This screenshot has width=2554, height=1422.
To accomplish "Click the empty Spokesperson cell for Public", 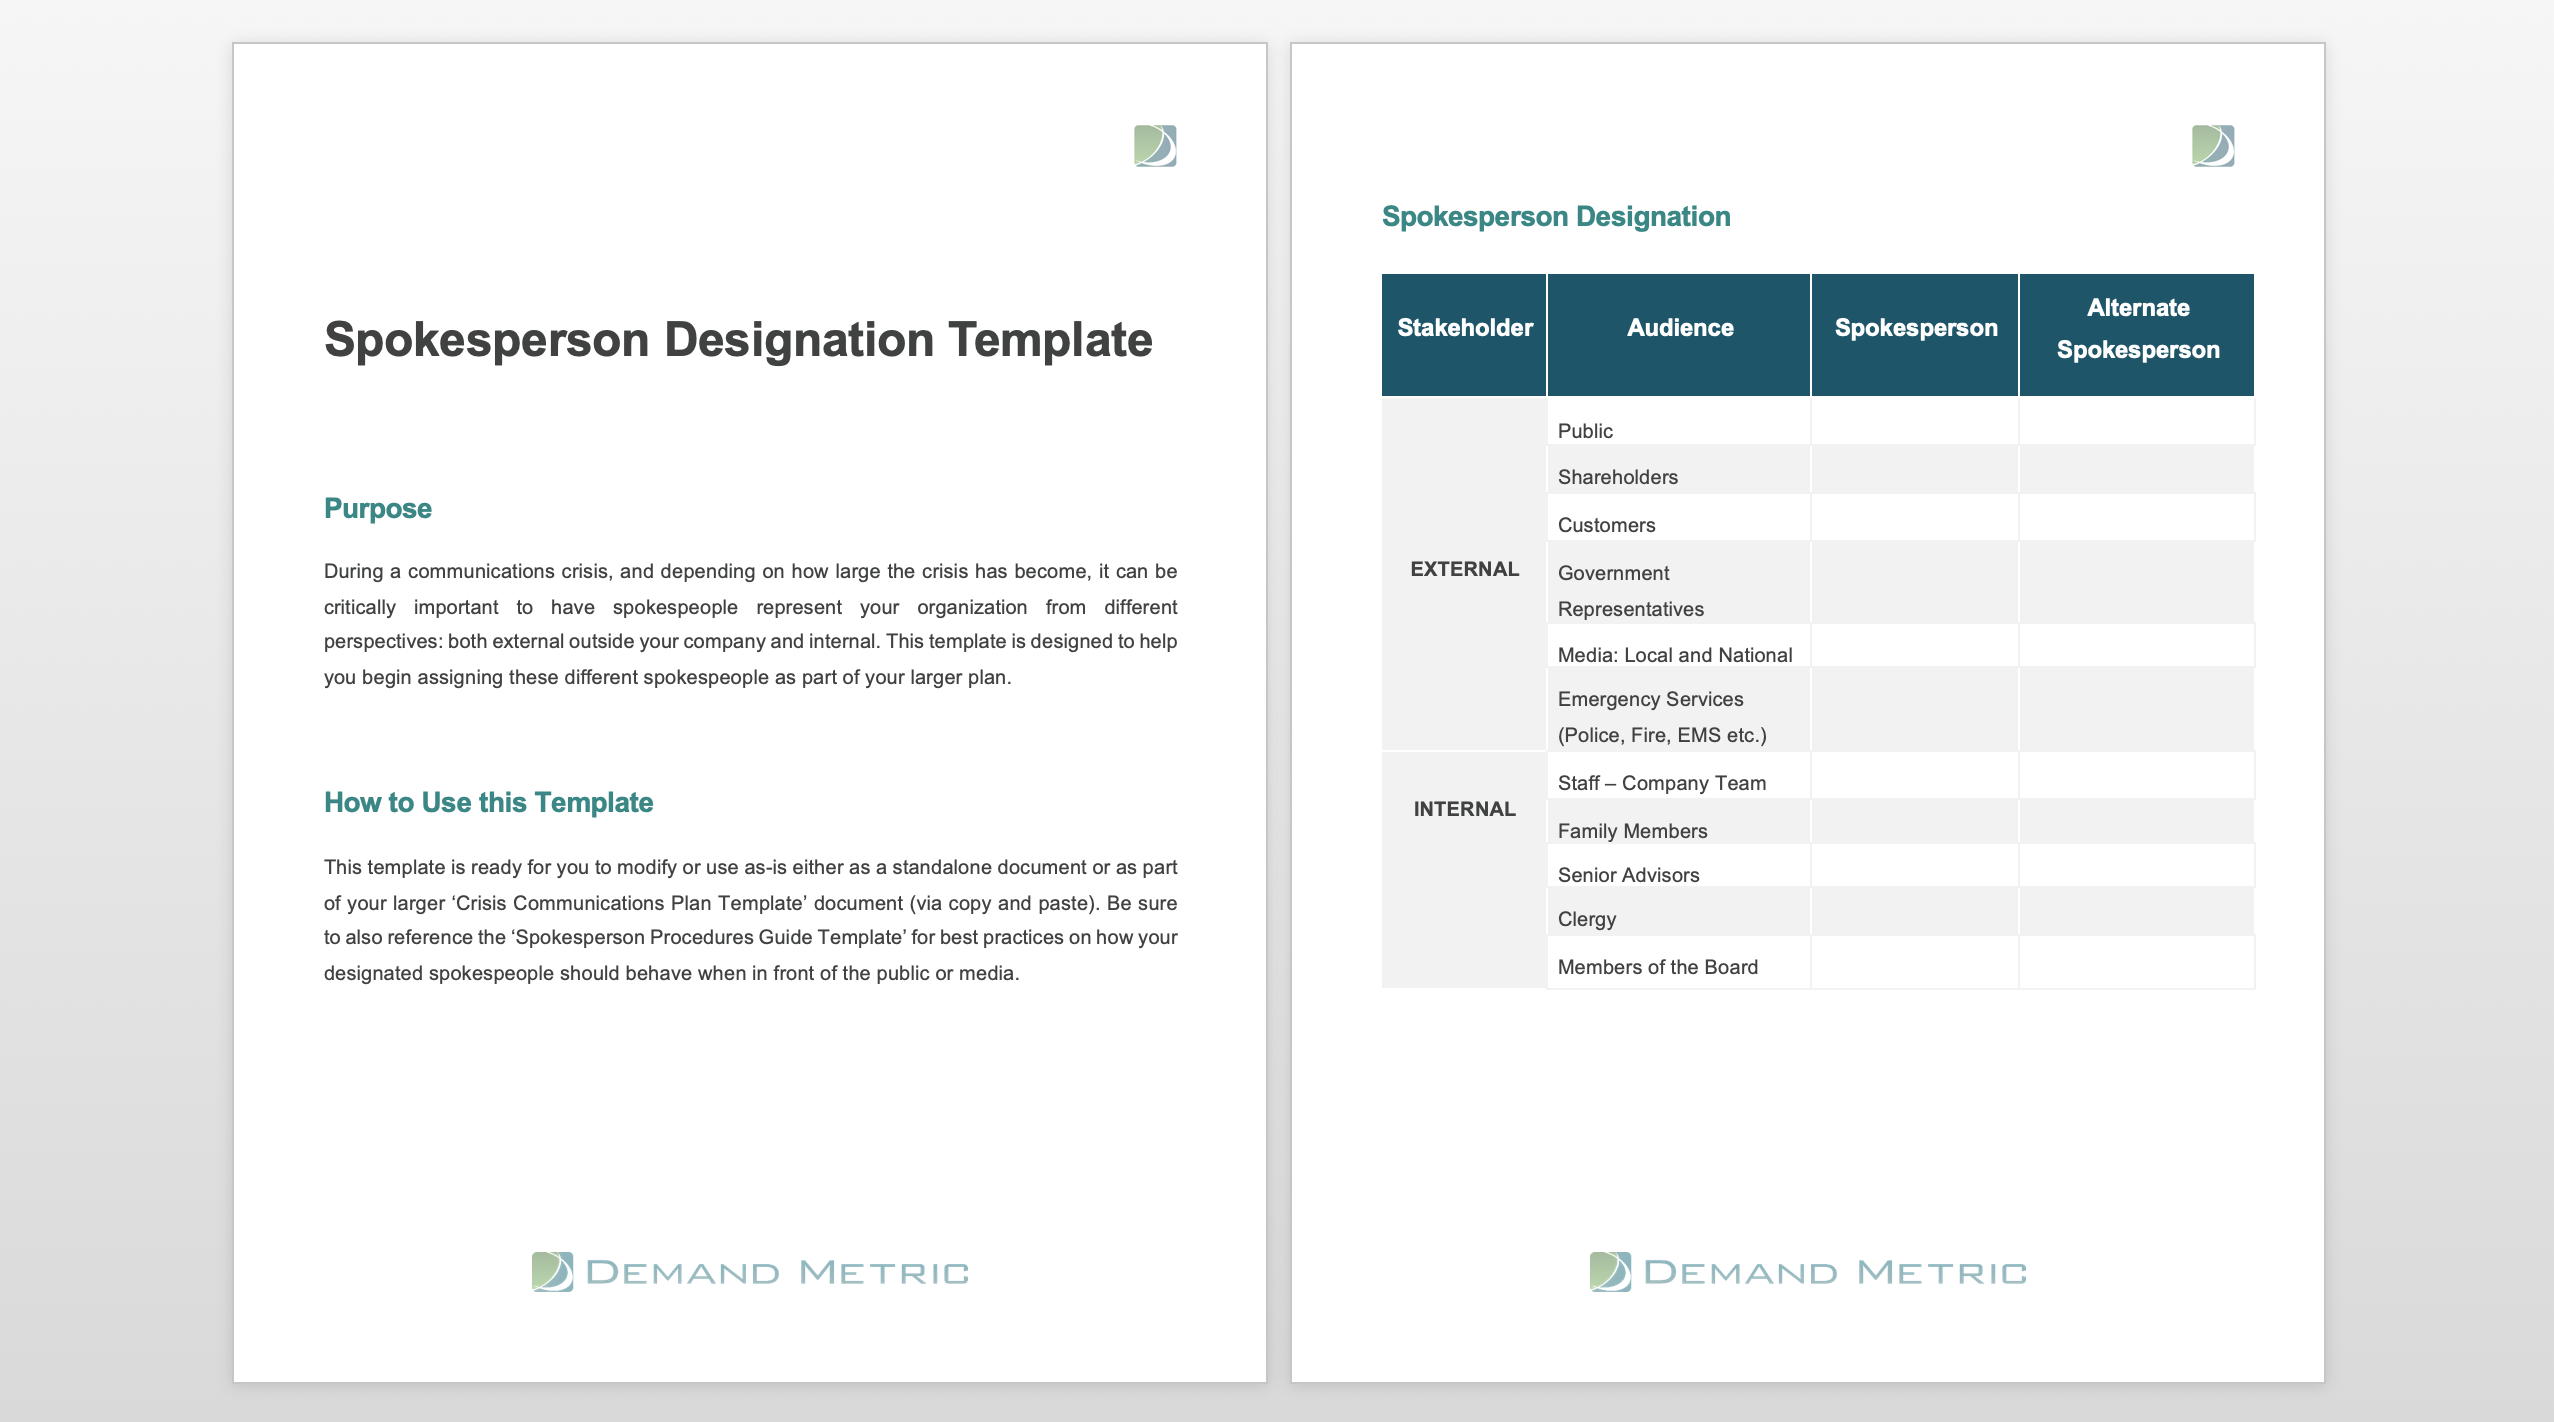I will tap(1915, 421).
